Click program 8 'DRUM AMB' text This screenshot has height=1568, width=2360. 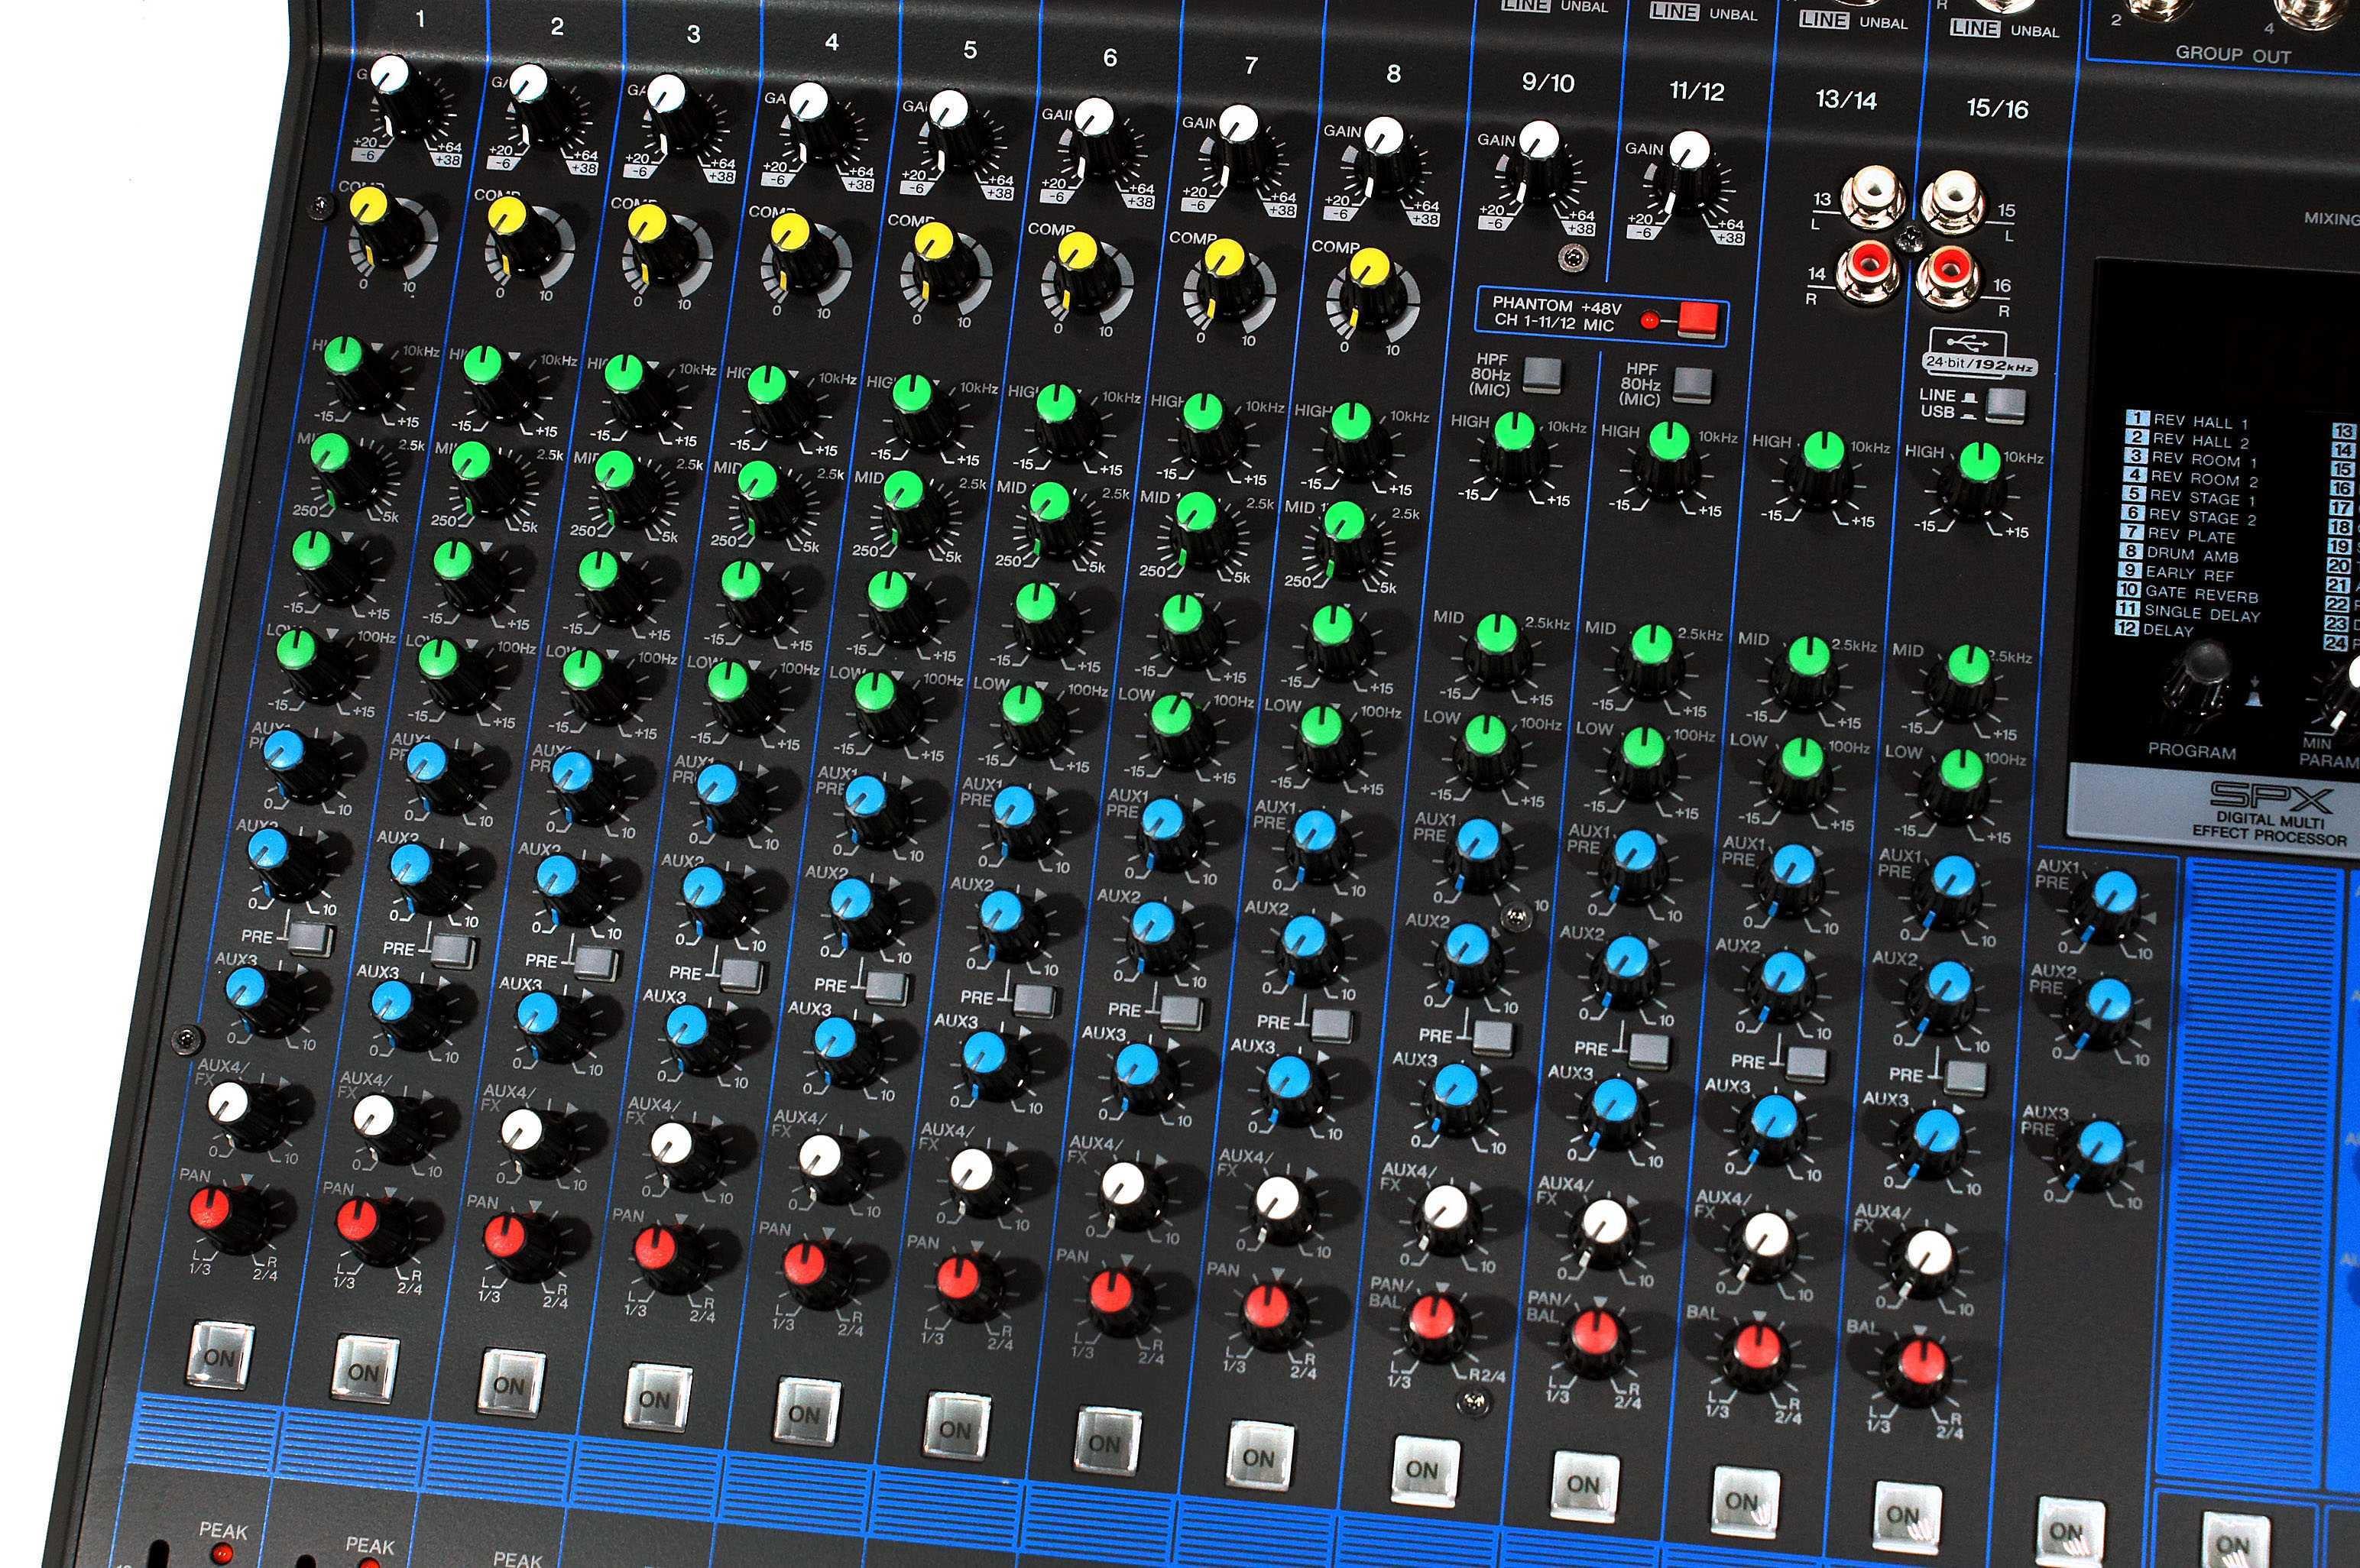tap(2192, 554)
